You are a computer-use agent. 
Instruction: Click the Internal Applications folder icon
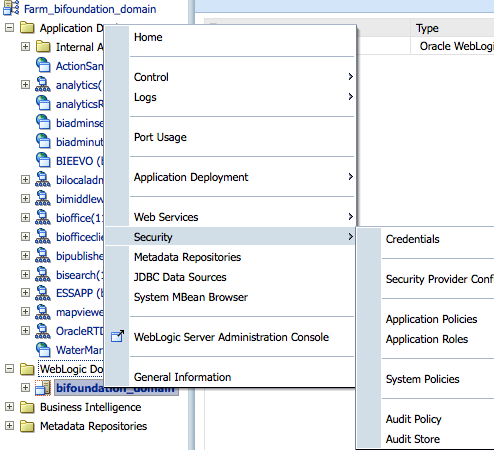[x=43, y=47]
